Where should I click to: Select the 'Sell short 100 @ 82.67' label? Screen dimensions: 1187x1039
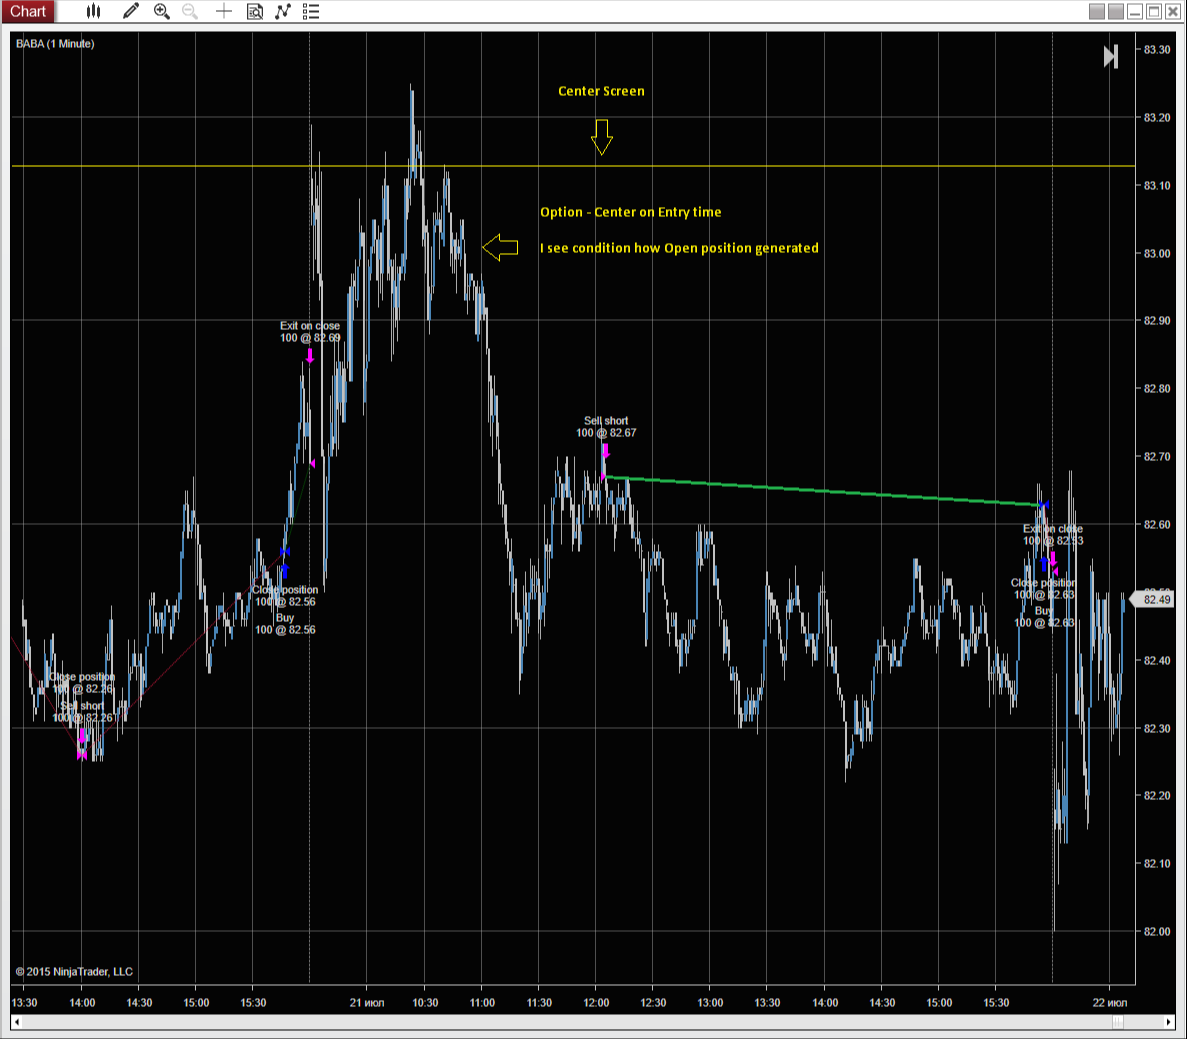pyautogui.click(x=606, y=427)
